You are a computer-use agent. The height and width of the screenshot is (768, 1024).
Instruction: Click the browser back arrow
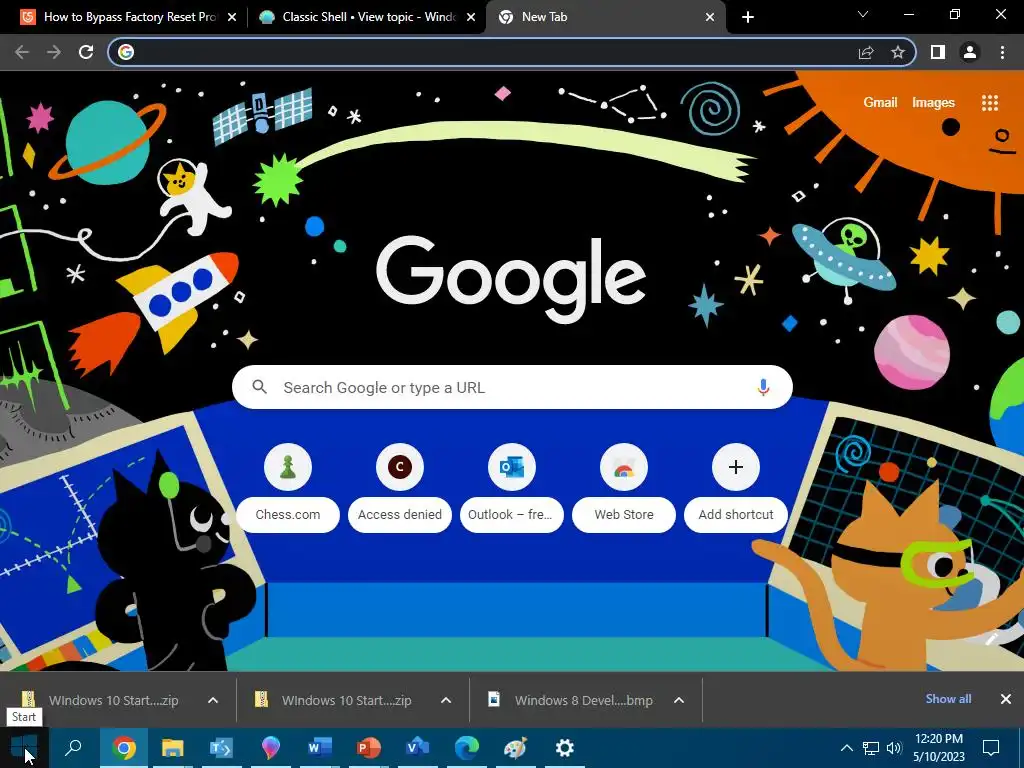[x=22, y=52]
